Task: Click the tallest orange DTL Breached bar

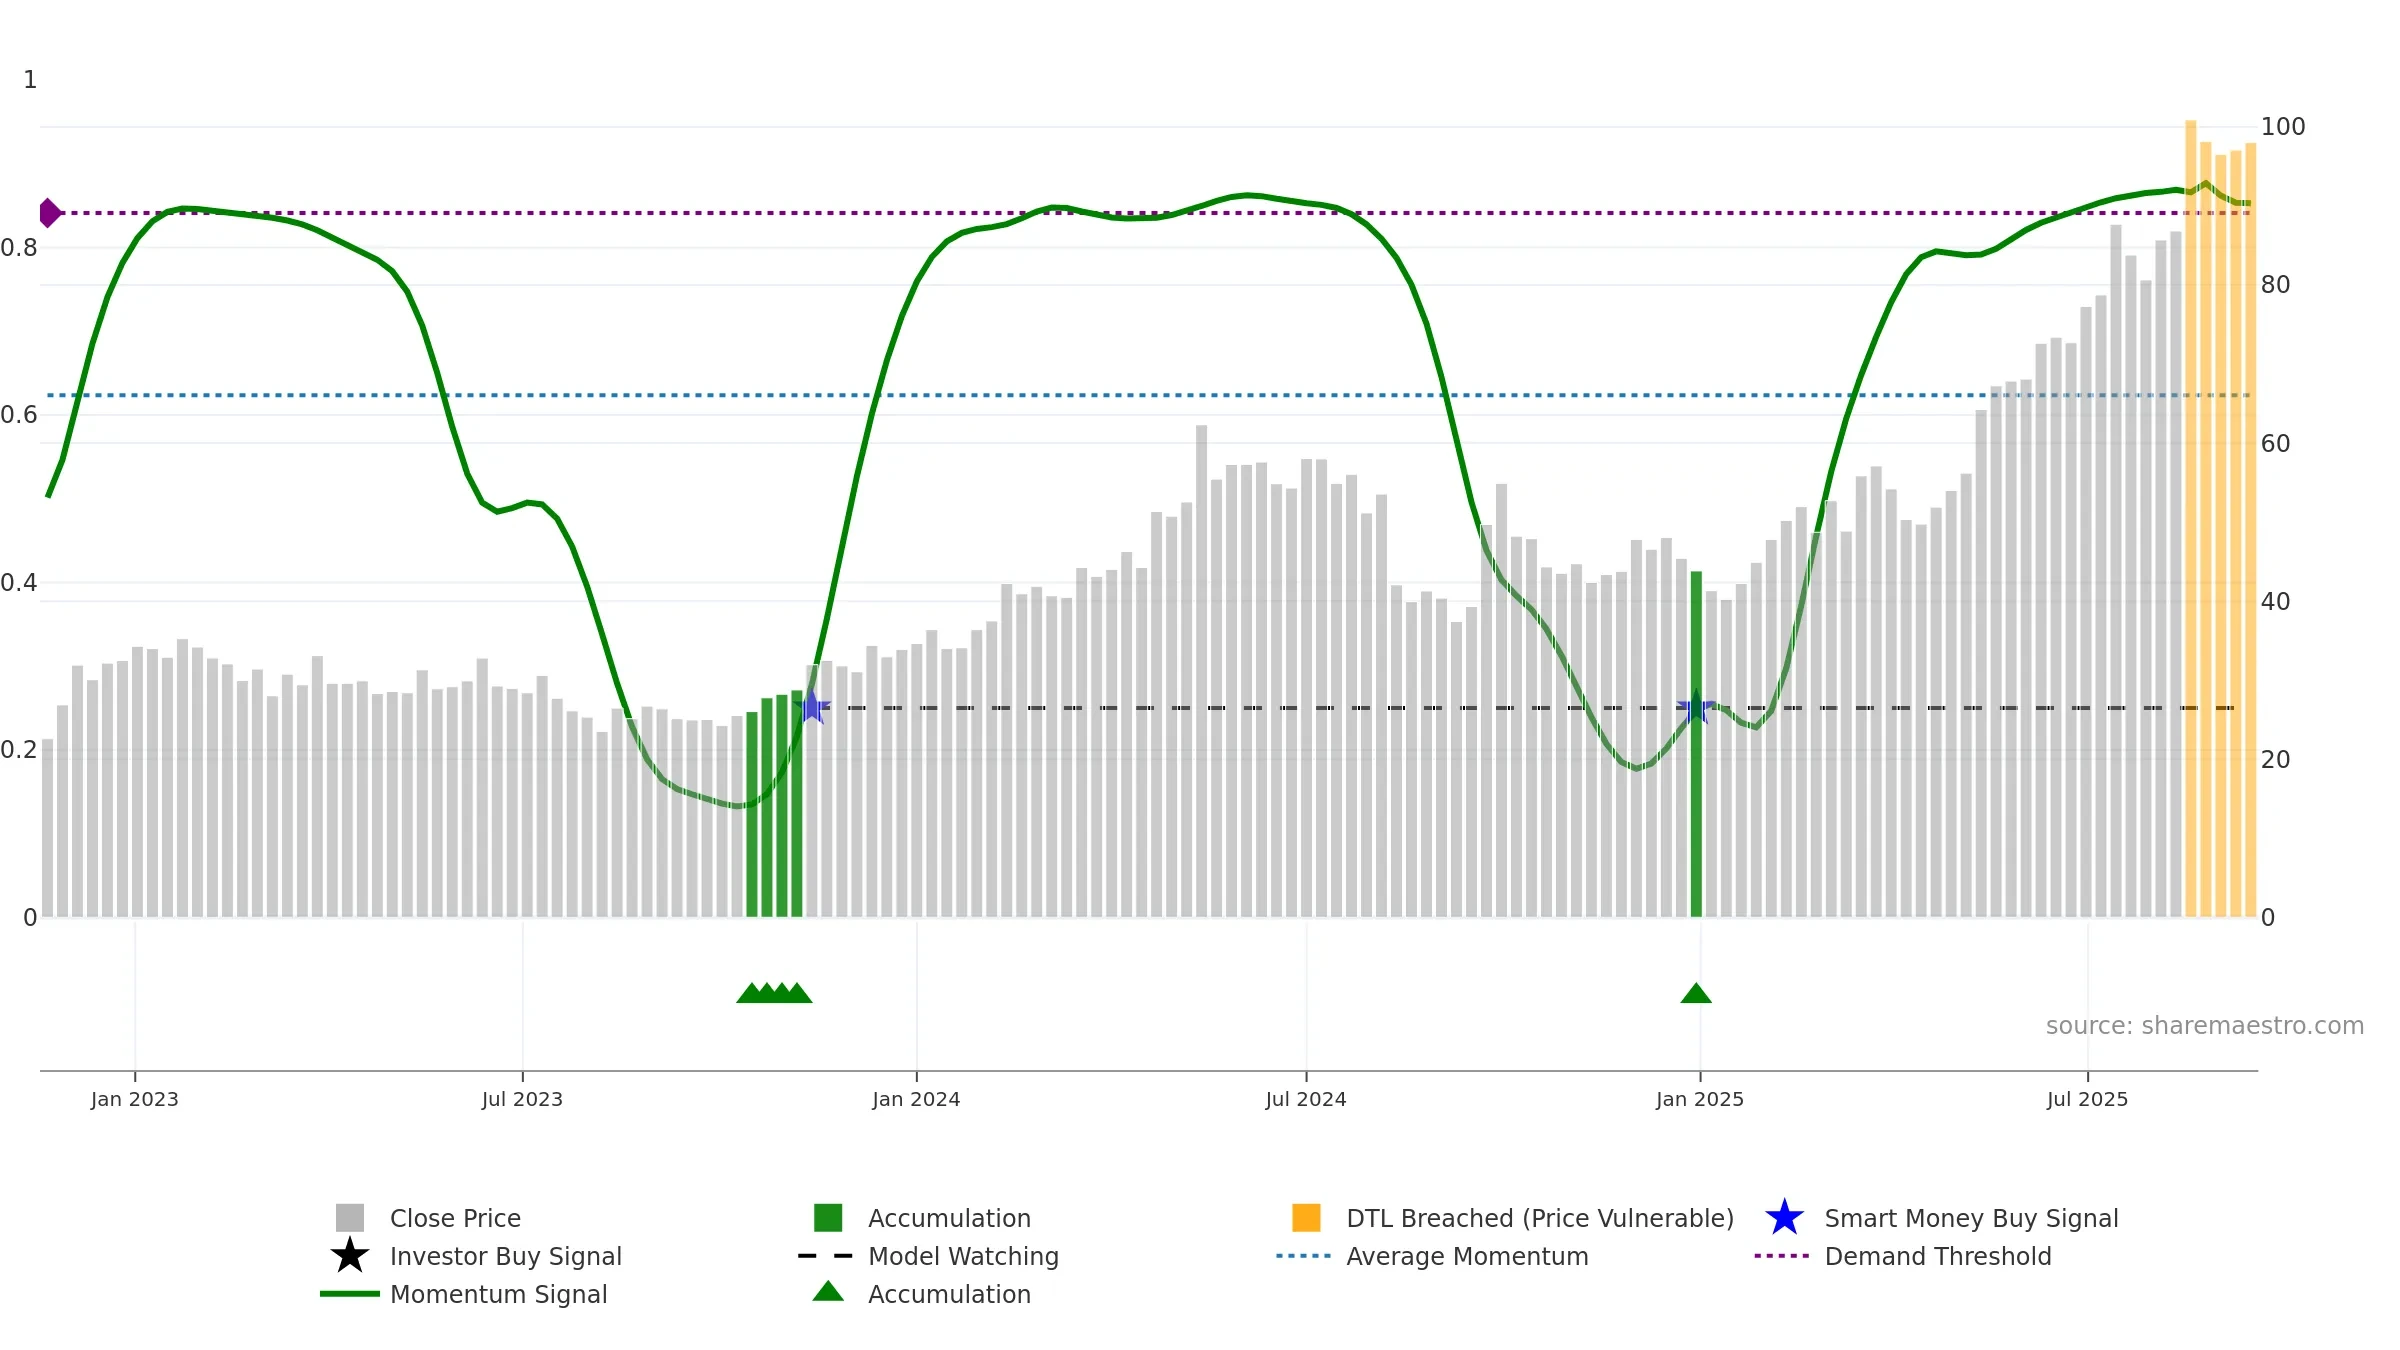Action: tap(2191, 518)
